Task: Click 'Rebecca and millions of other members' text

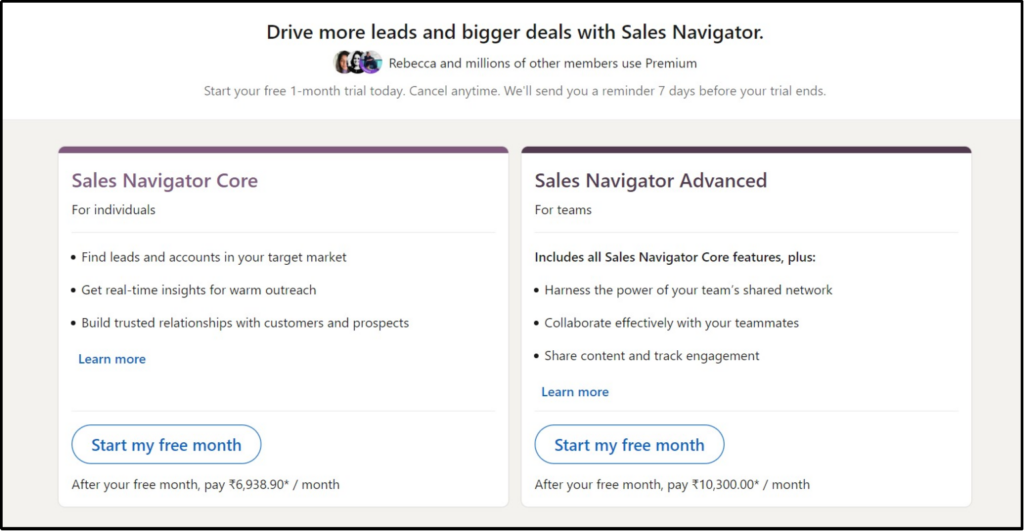Action: [542, 63]
